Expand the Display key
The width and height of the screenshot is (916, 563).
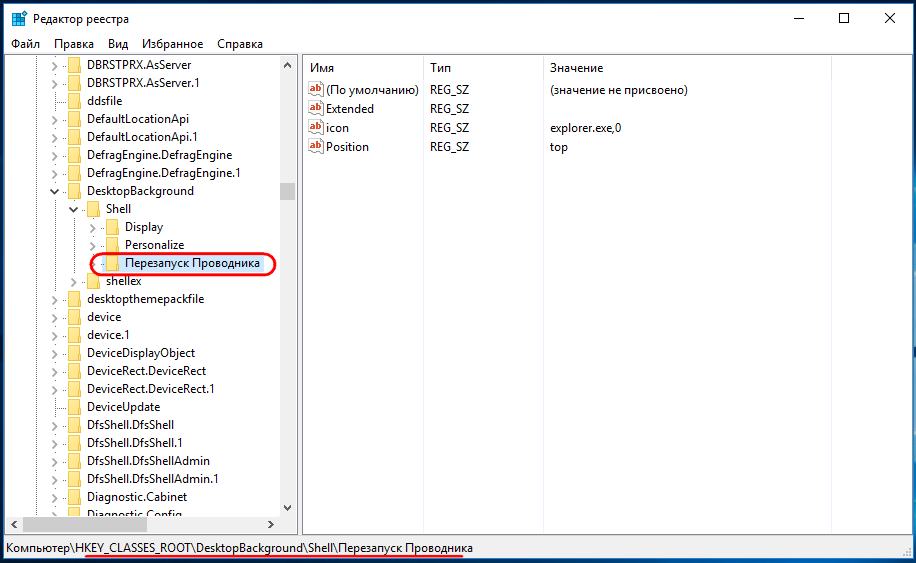[x=92, y=227]
